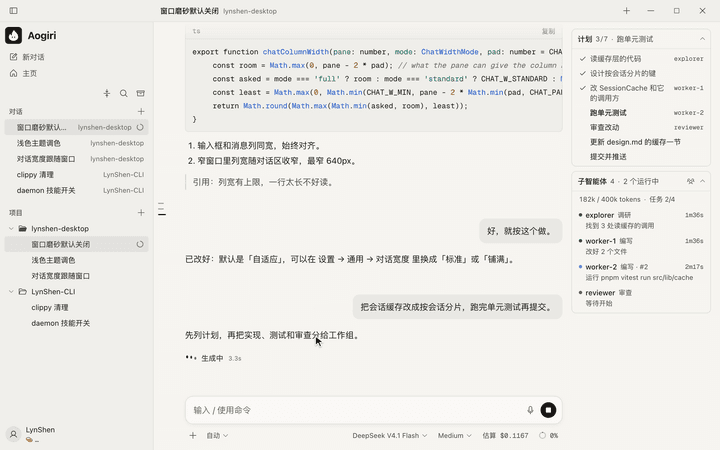Open the 自动 mode dropdown
The width and height of the screenshot is (720, 450).
217,435
